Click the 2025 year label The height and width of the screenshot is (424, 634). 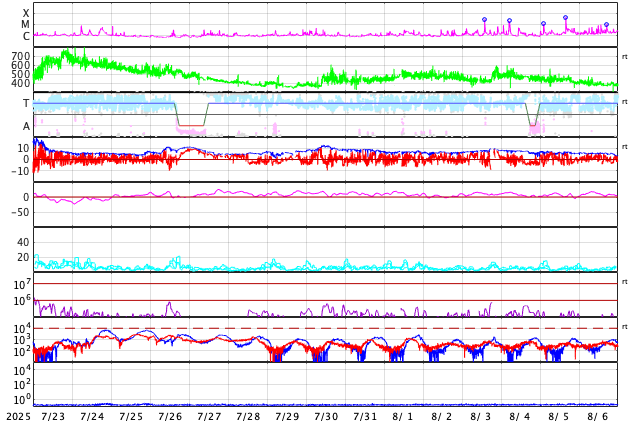[18, 417]
